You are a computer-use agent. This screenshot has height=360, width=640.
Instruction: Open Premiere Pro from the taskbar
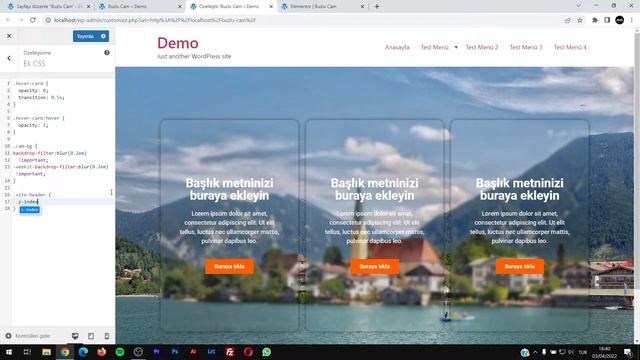[156, 352]
